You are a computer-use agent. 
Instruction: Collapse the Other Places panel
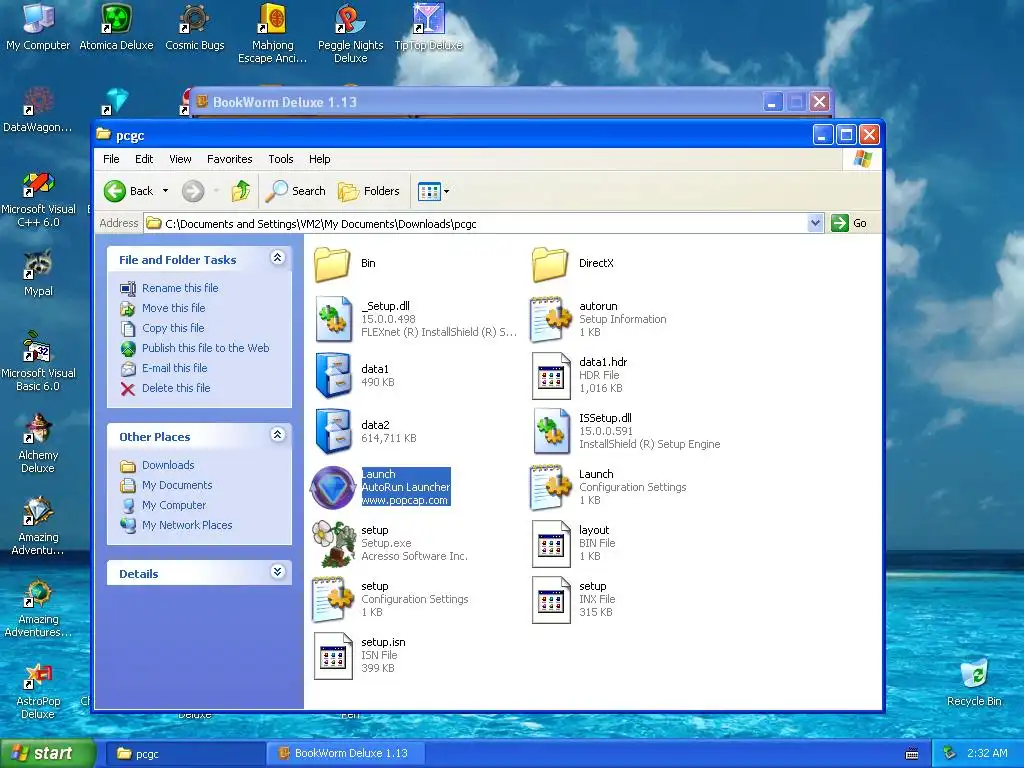click(278, 435)
